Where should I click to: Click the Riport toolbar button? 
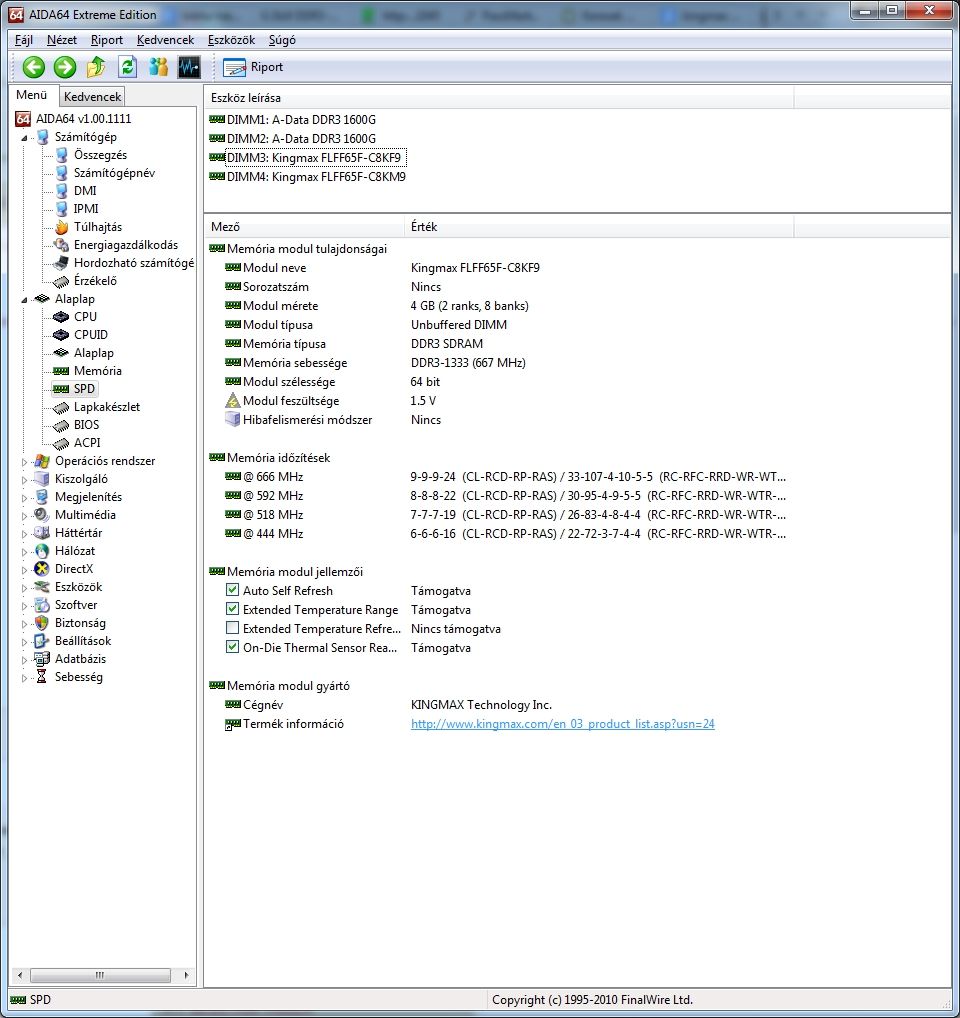click(x=253, y=67)
